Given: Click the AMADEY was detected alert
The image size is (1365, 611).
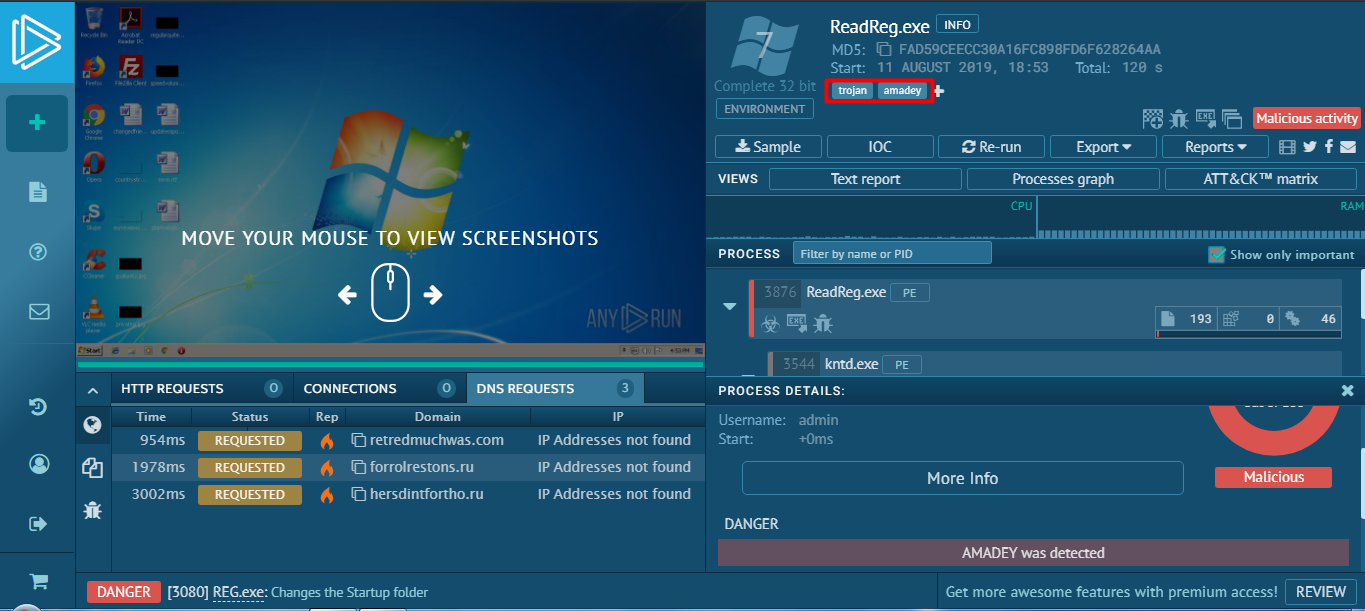Looking at the screenshot, I should (x=1033, y=552).
